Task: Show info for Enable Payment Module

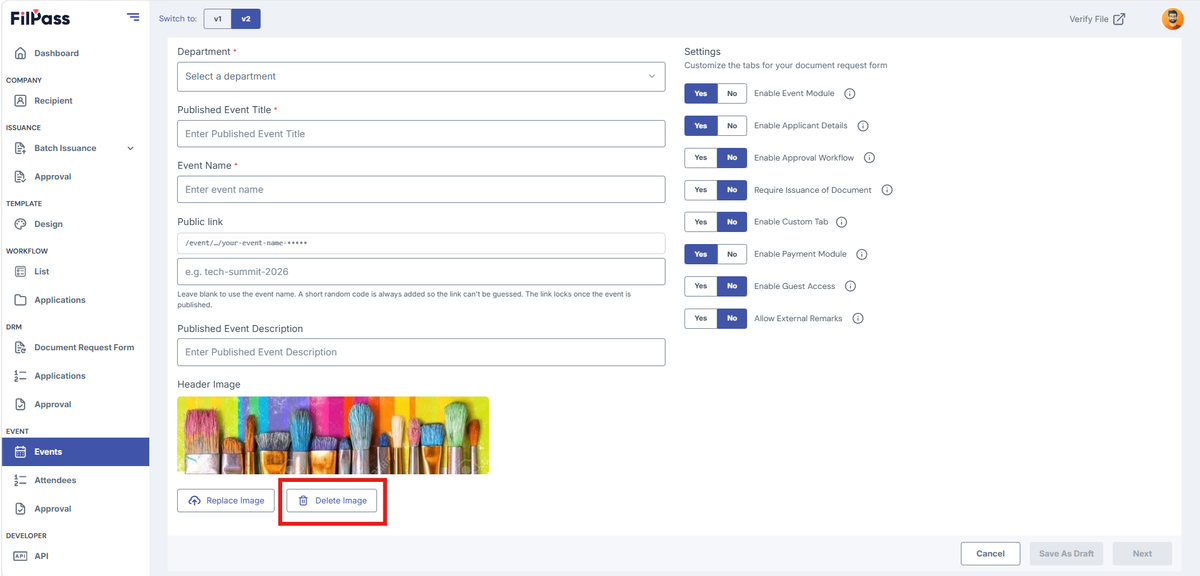Action: tap(861, 254)
